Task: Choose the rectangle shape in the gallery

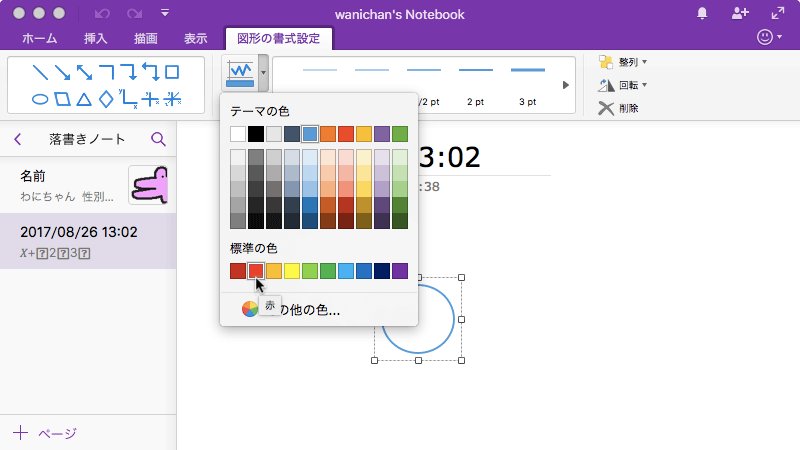Action: pos(172,72)
